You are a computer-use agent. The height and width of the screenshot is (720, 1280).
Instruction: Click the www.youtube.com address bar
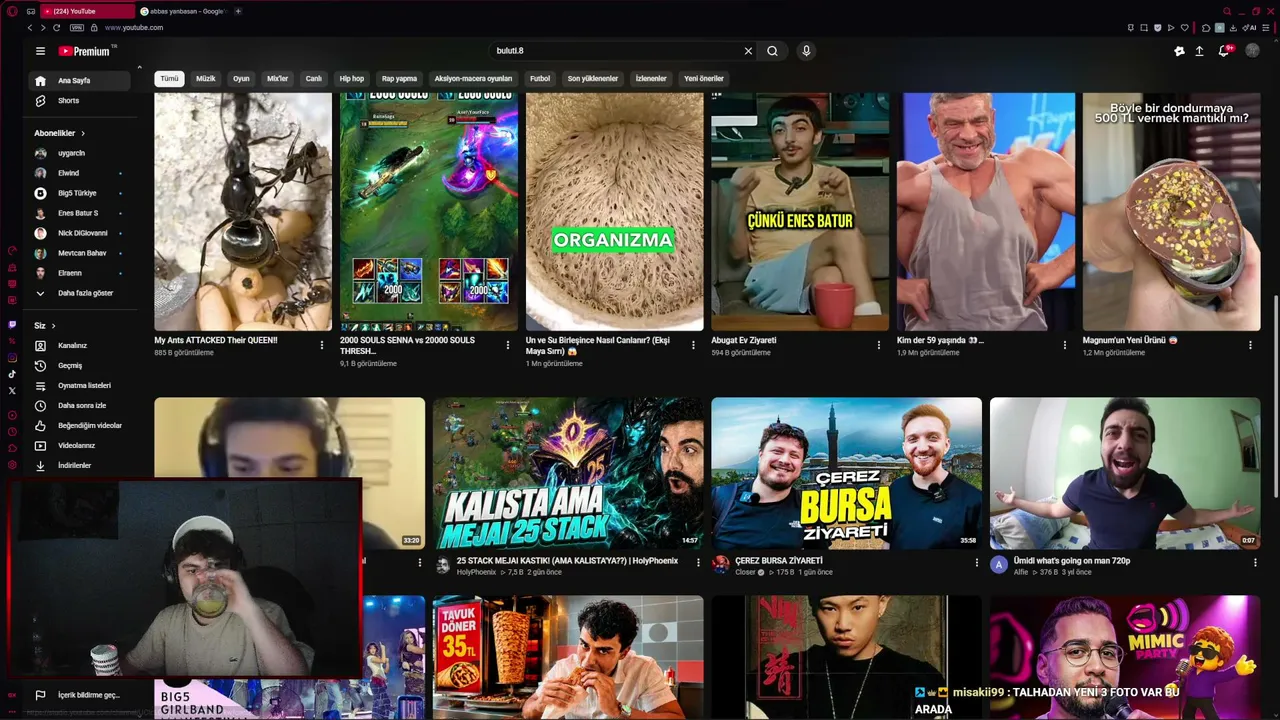pos(134,28)
